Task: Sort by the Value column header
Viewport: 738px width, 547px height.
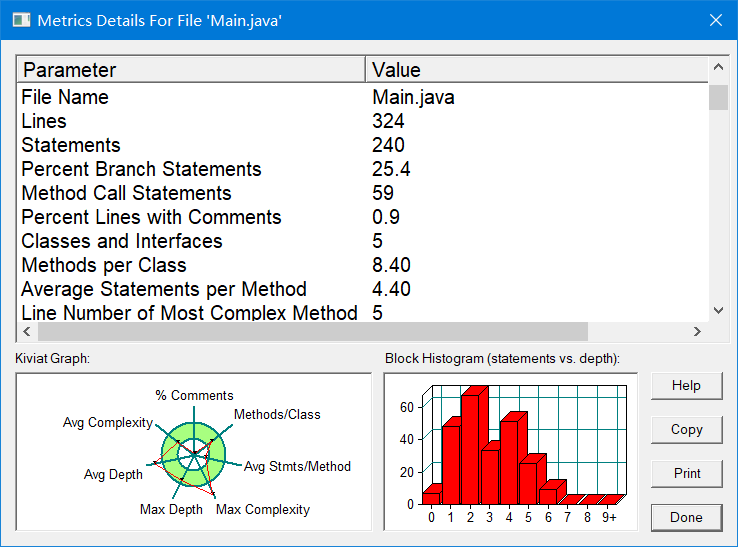Action: click(537, 70)
